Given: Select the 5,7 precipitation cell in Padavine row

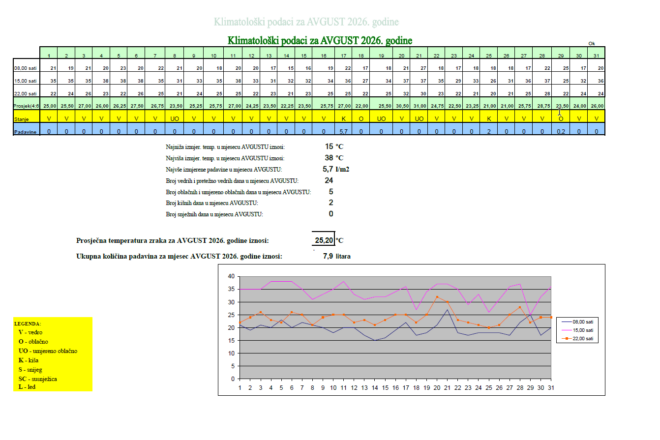Looking at the screenshot, I should pos(343,131).
